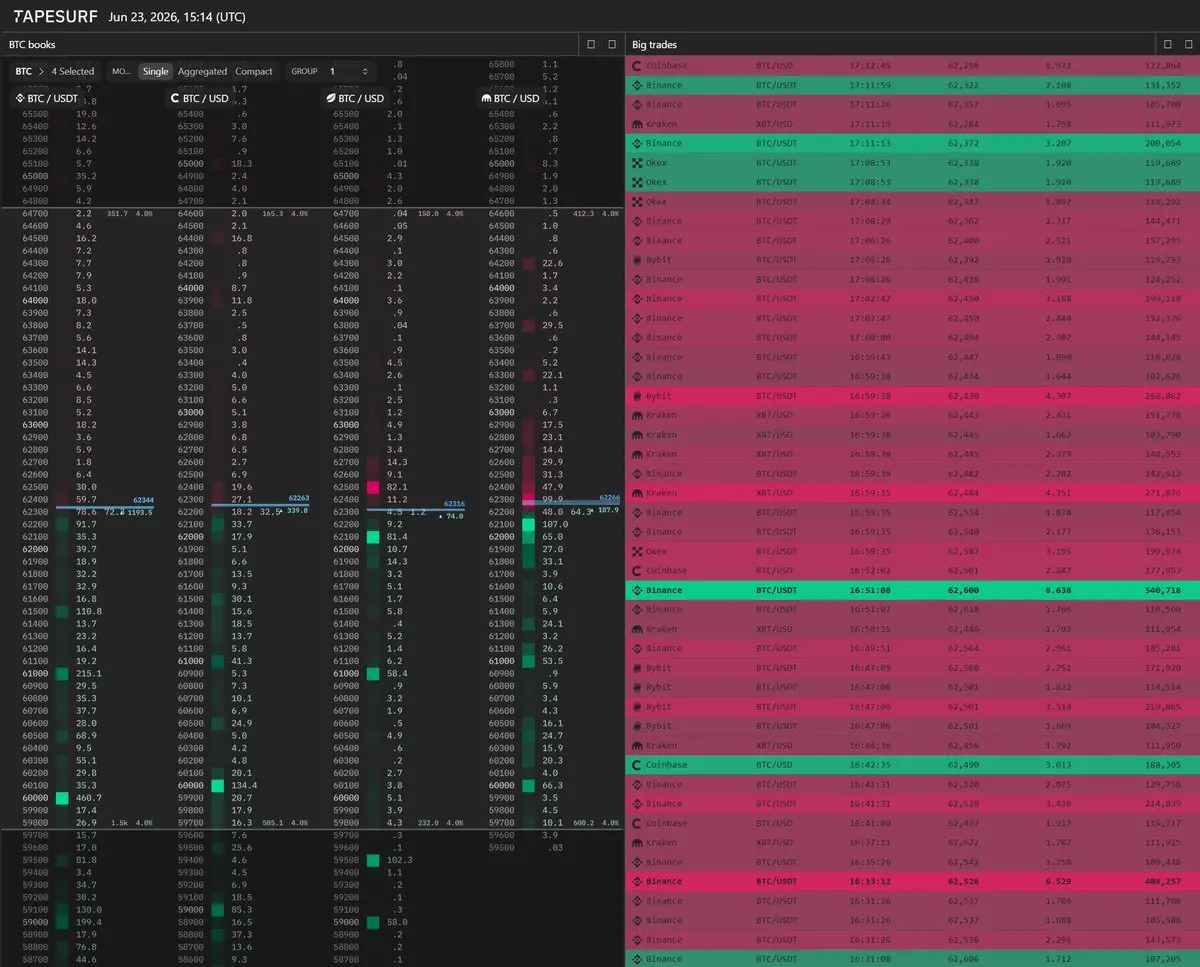Screen dimensions: 1200x967
Task: Click Okex icon on the 16:59:35 trade
Action: (636, 551)
